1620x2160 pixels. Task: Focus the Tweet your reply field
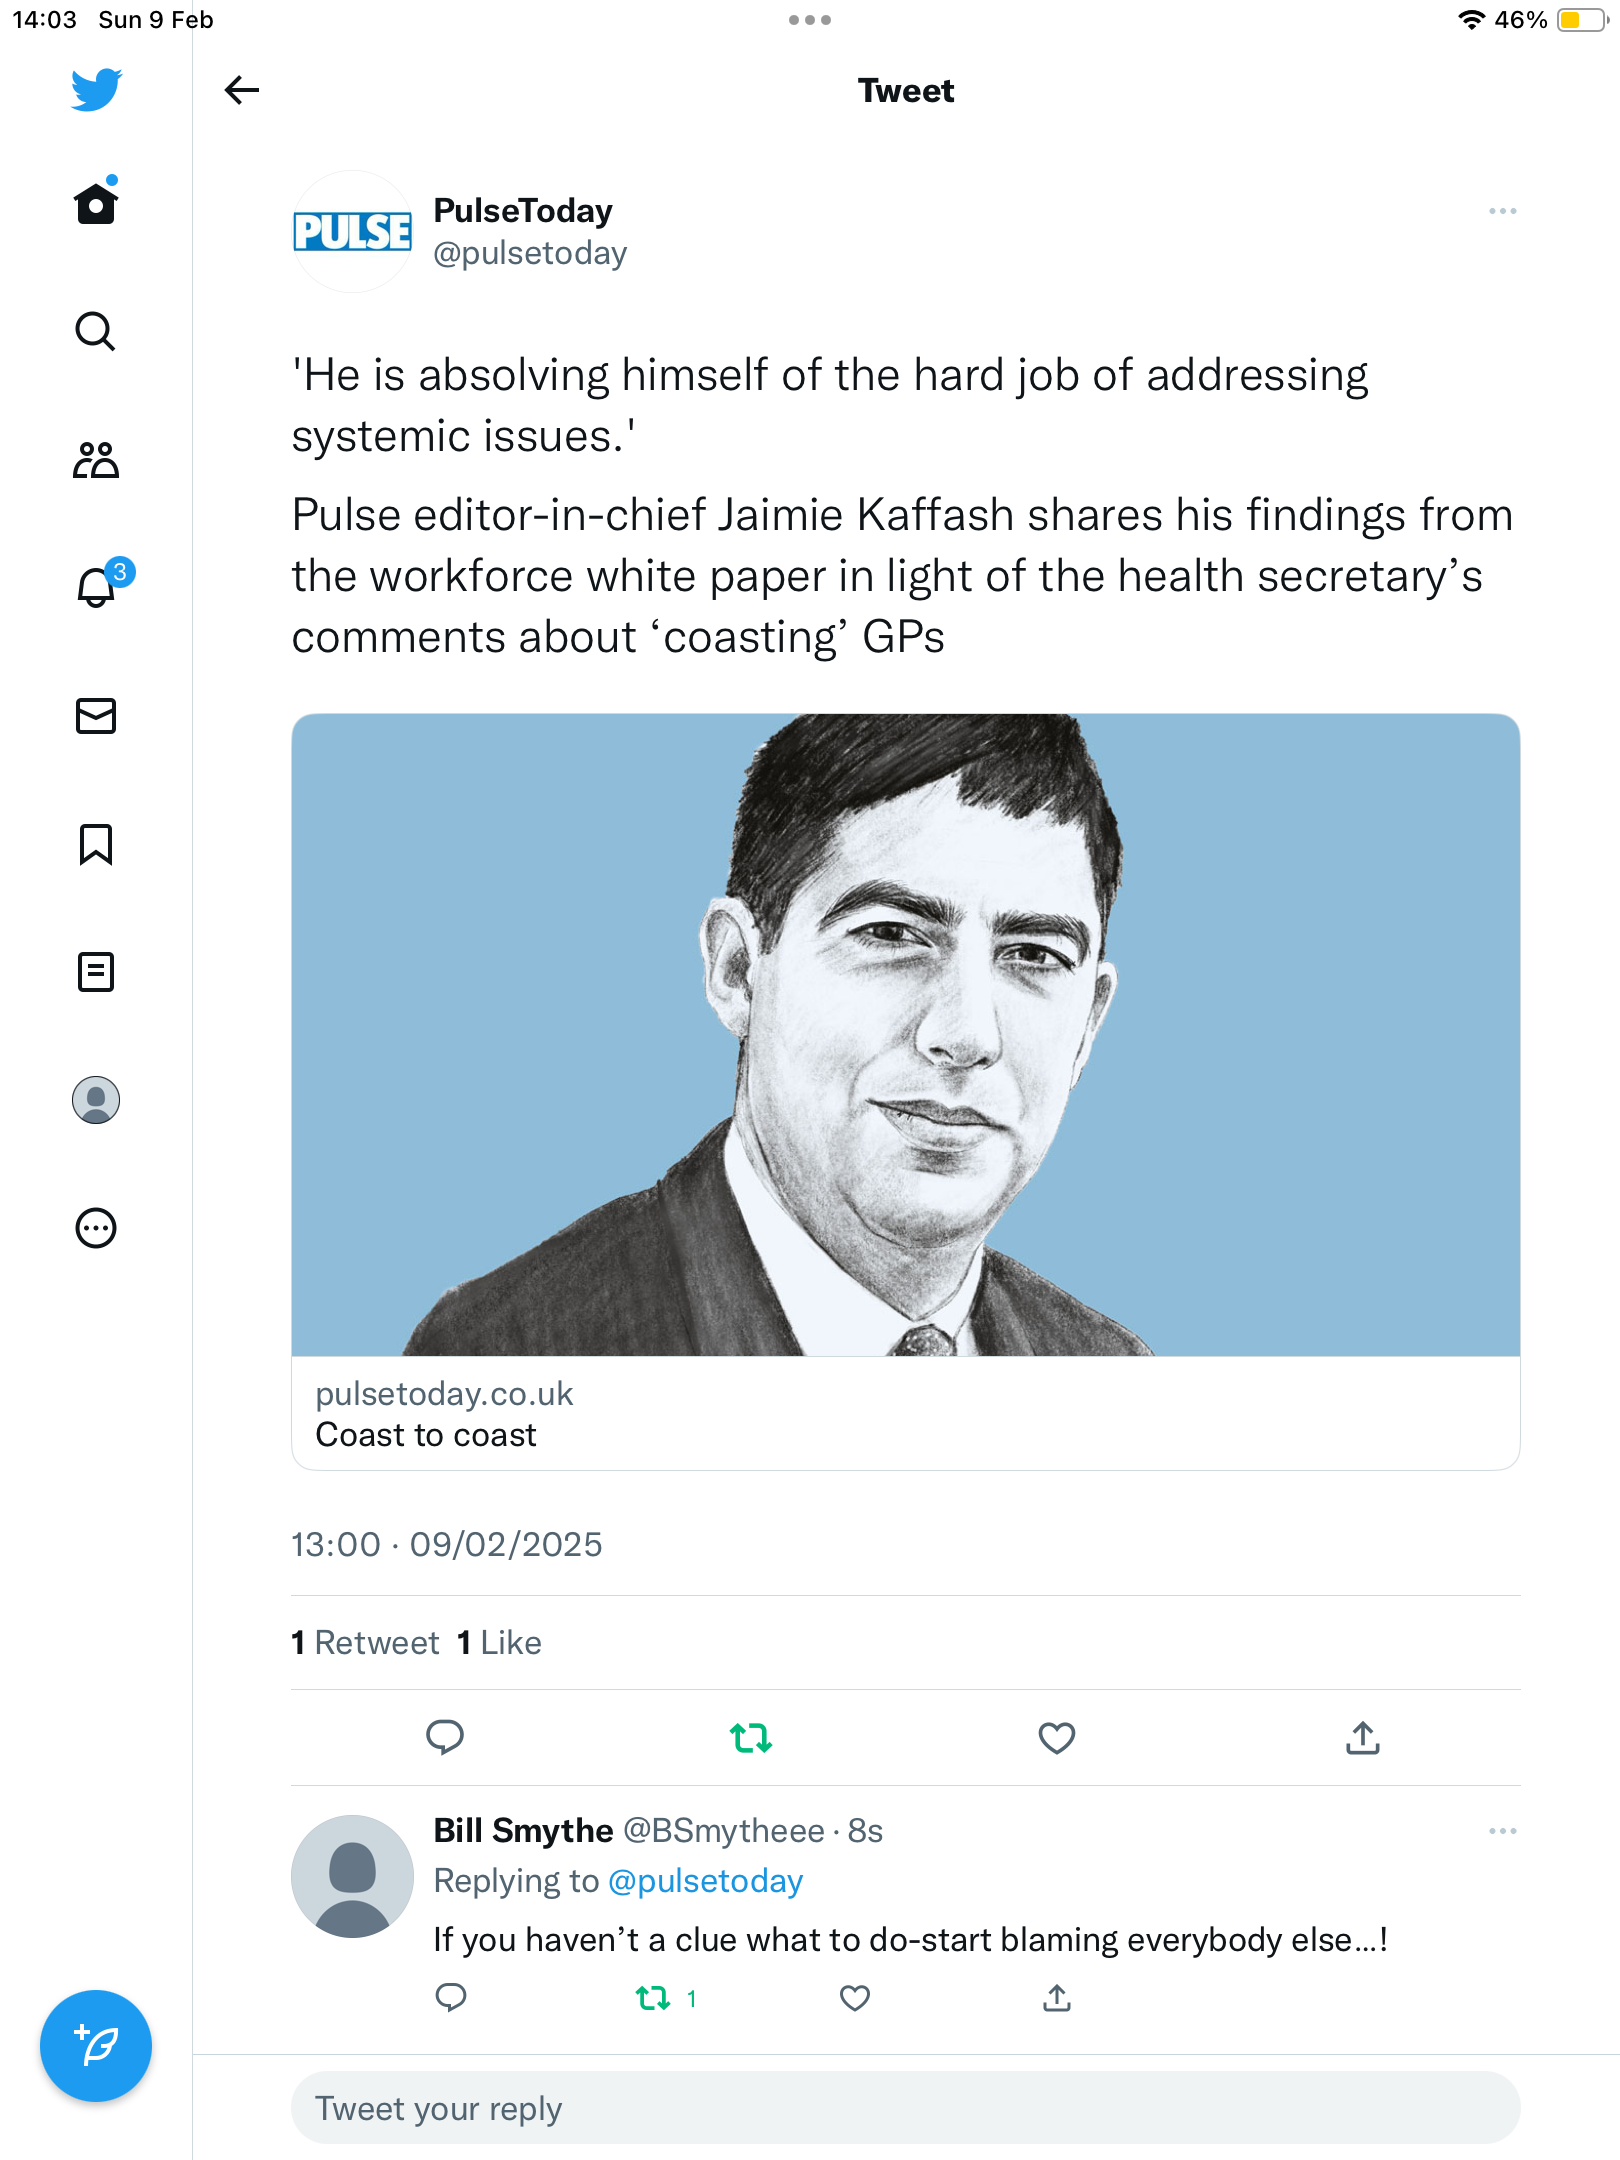pyautogui.click(x=906, y=2108)
